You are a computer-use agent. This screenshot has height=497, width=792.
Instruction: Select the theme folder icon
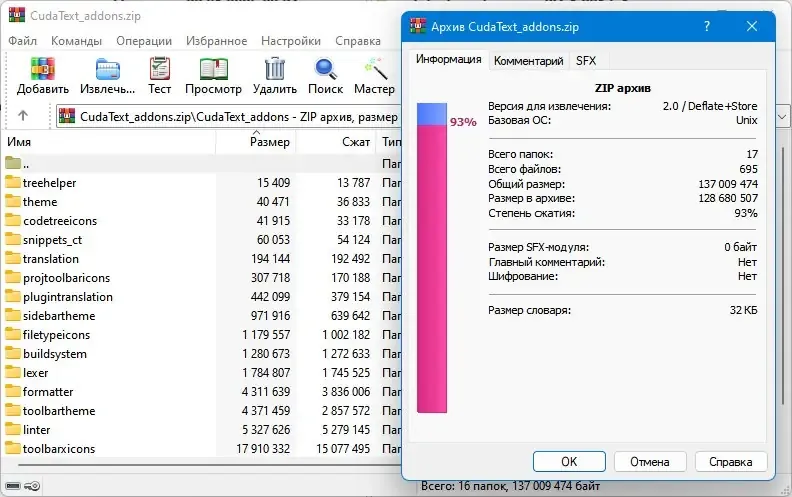point(13,201)
